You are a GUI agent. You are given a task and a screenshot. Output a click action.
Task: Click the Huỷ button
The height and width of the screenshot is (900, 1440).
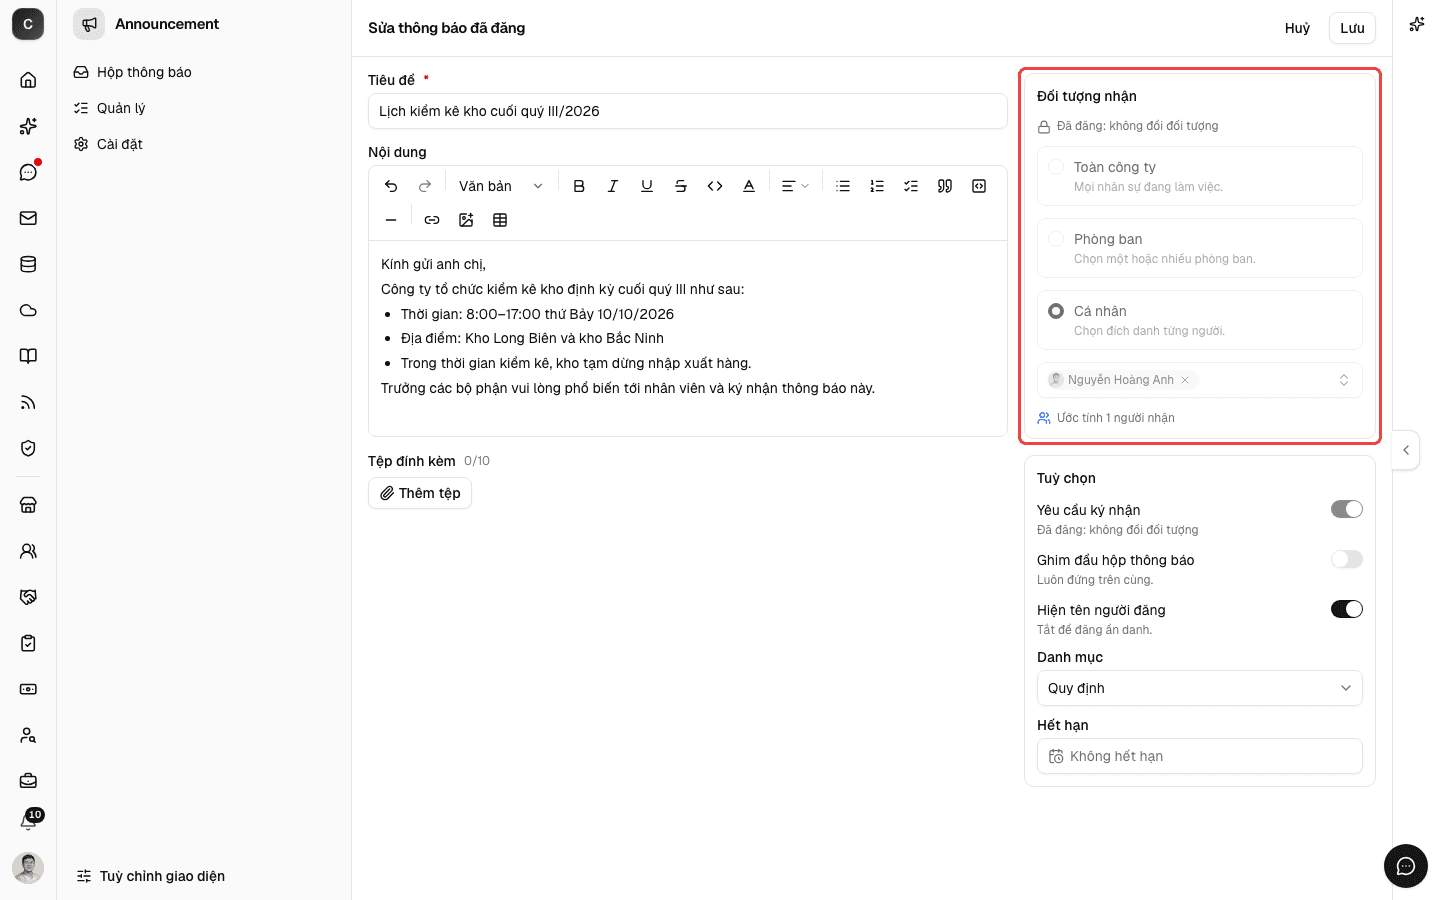coord(1297,28)
